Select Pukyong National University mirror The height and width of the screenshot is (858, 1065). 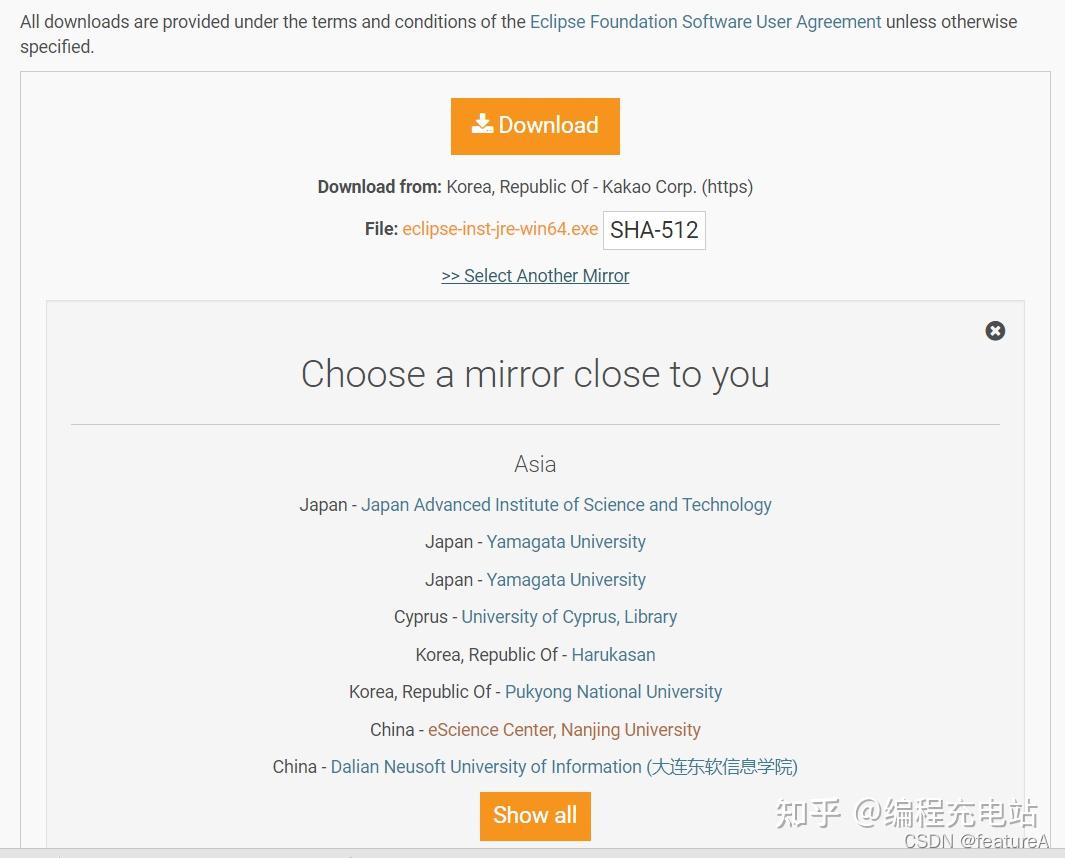pyautogui.click(x=613, y=692)
